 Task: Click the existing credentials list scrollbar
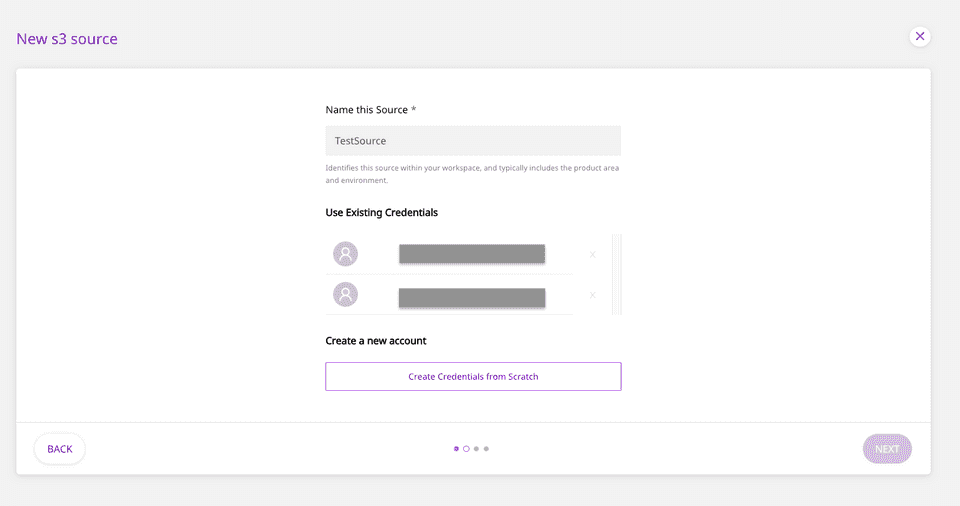pos(616,274)
